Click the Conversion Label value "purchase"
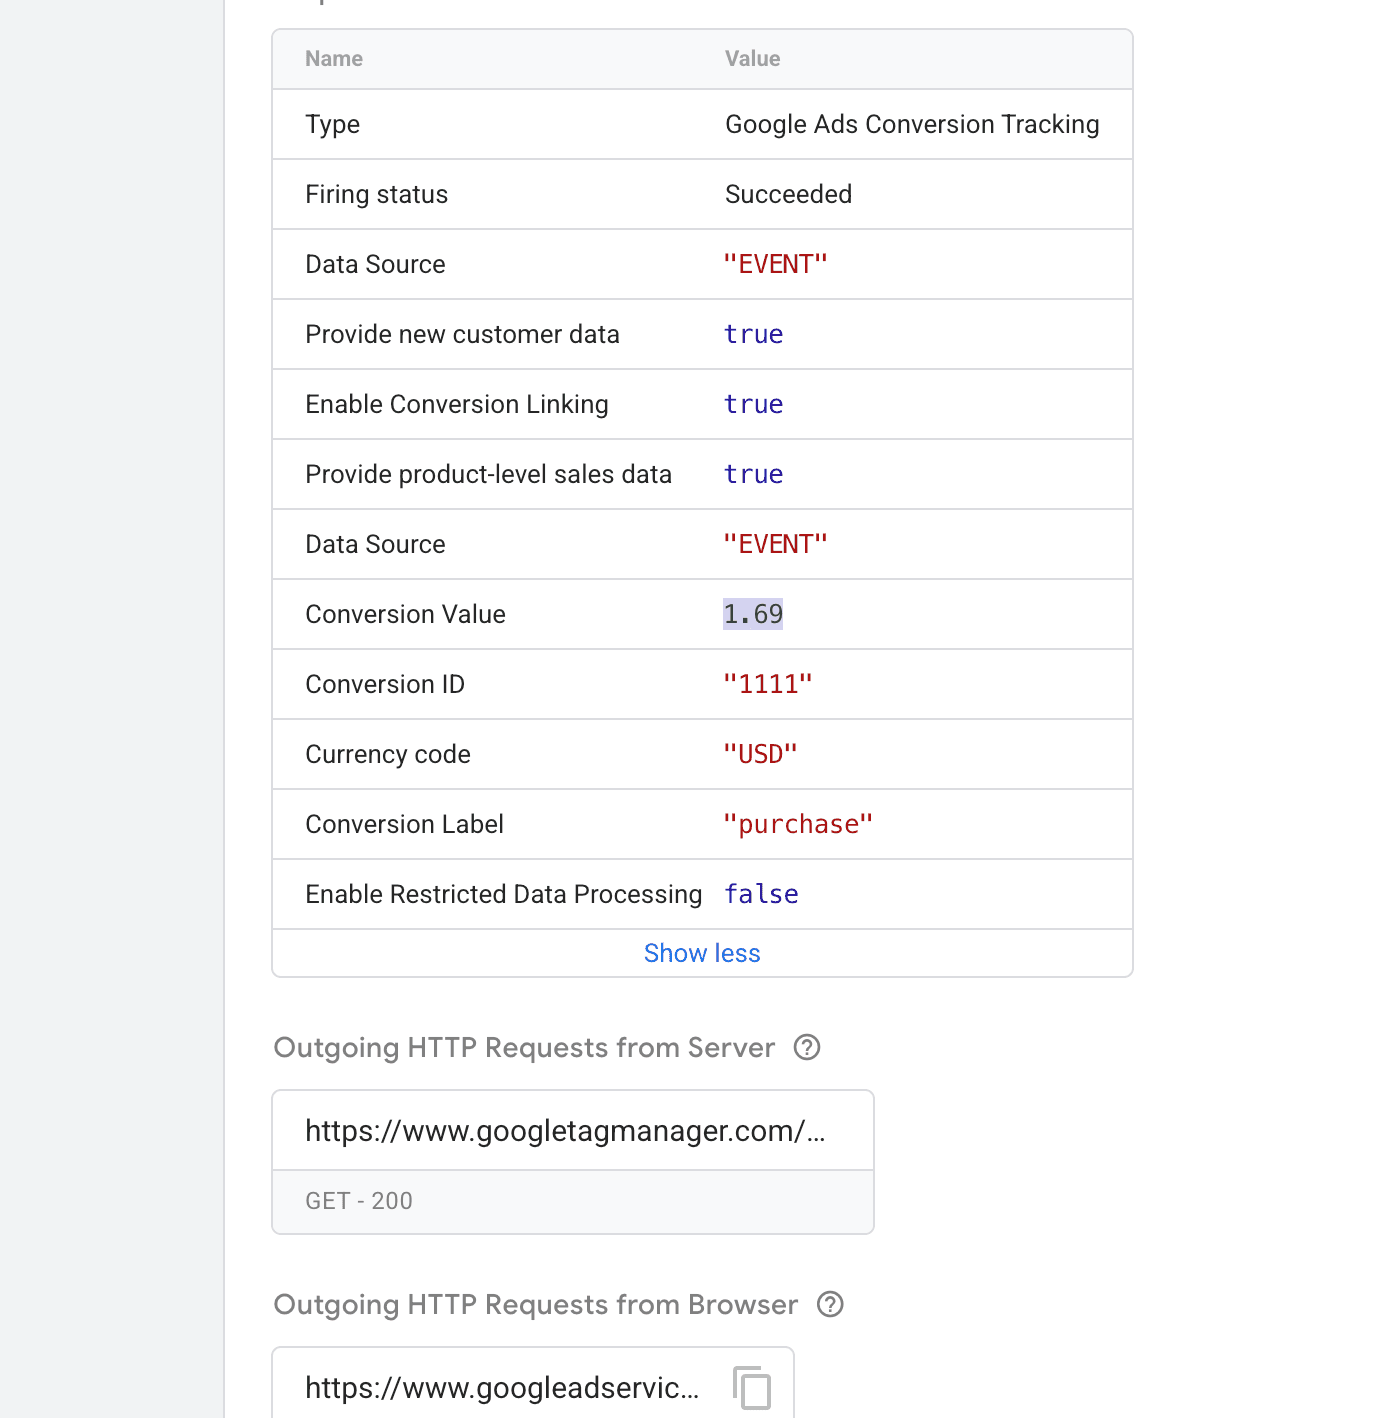This screenshot has width=1382, height=1418. click(x=798, y=824)
